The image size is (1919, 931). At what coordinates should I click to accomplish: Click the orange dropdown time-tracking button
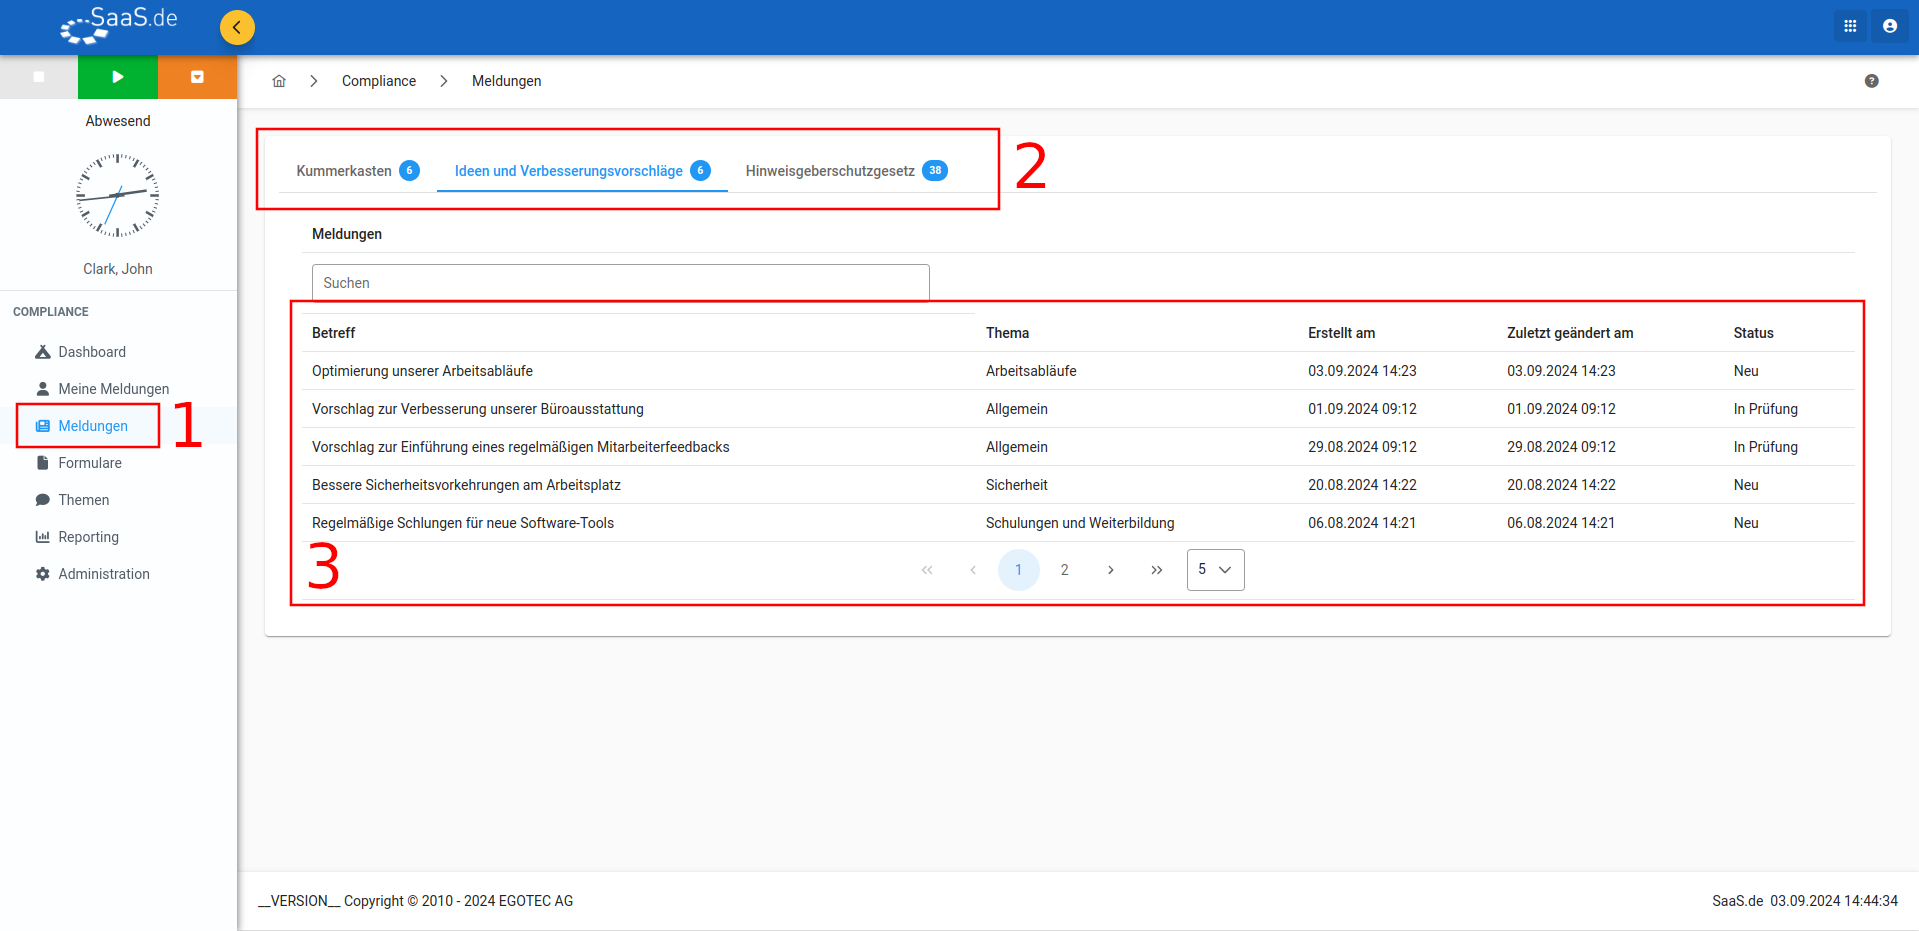pyautogui.click(x=197, y=77)
